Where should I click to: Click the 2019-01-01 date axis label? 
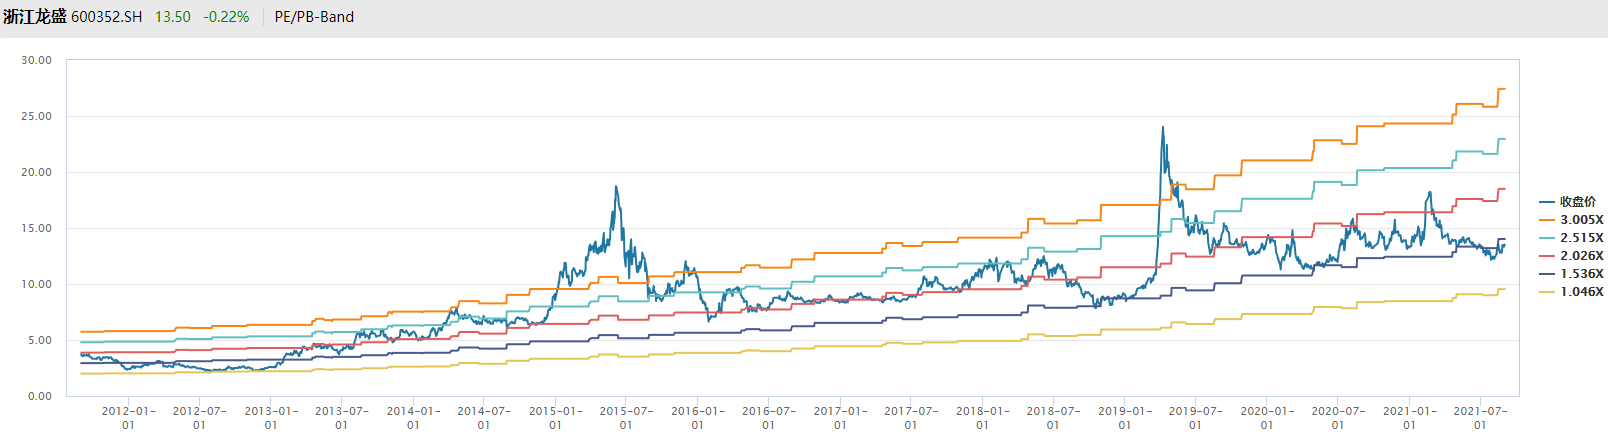(1124, 417)
